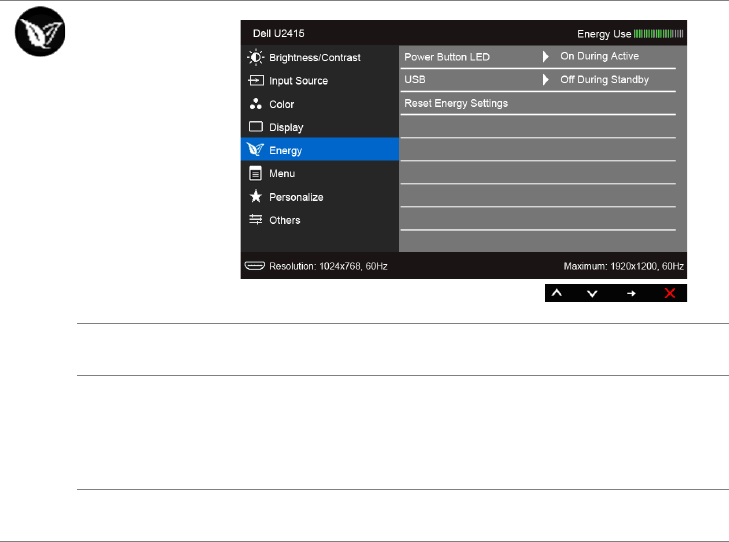Click the Energy leaf icon in menu
729x542 pixels.
(255, 149)
